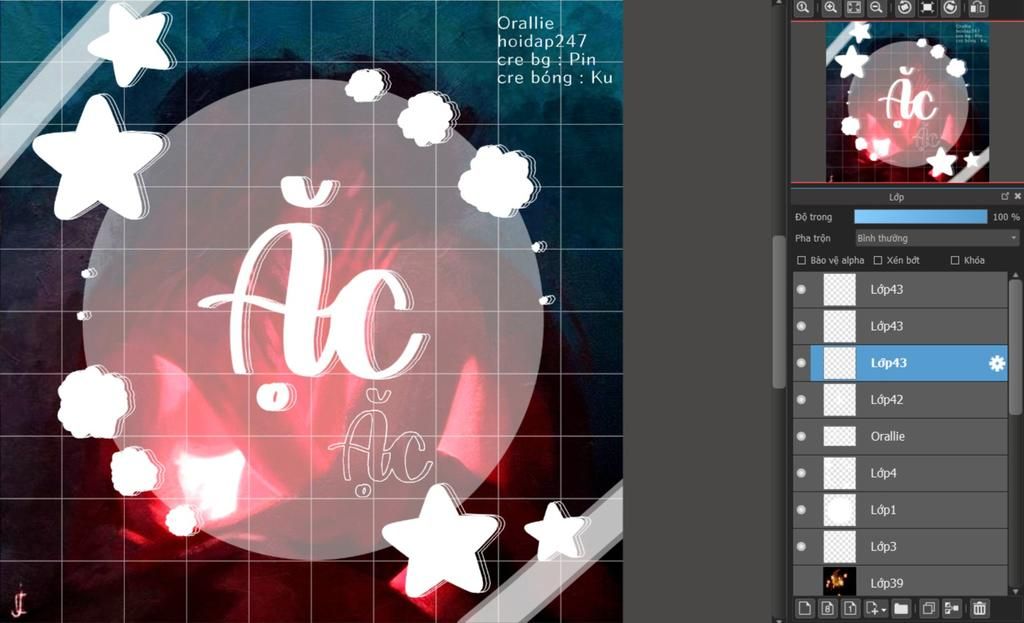Enable the Khóa lock checkbox
Image resolution: width=1024 pixels, height=623 pixels.
pyautogui.click(x=955, y=260)
